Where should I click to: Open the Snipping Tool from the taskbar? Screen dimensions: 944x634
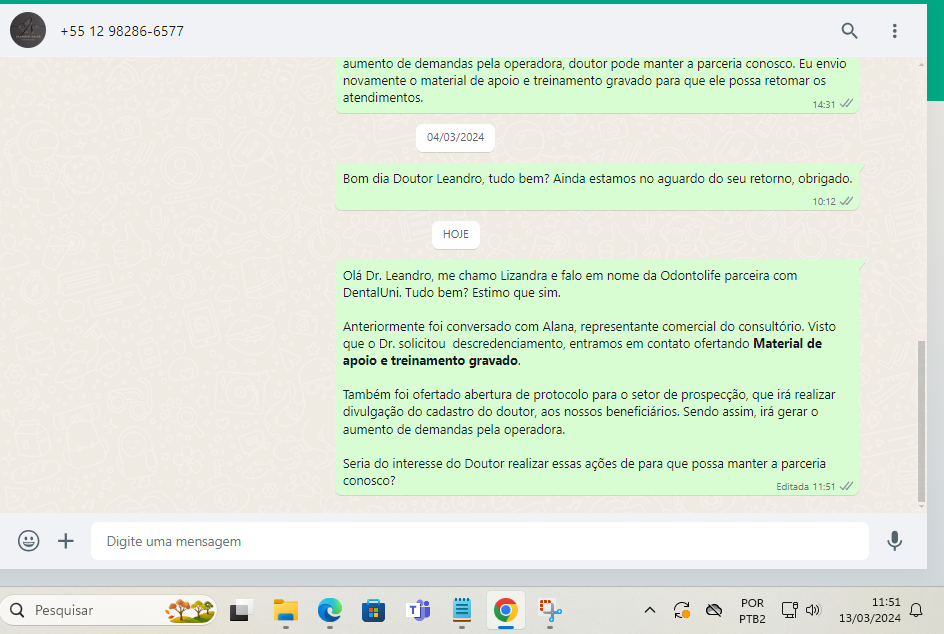(x=550, y=611)
